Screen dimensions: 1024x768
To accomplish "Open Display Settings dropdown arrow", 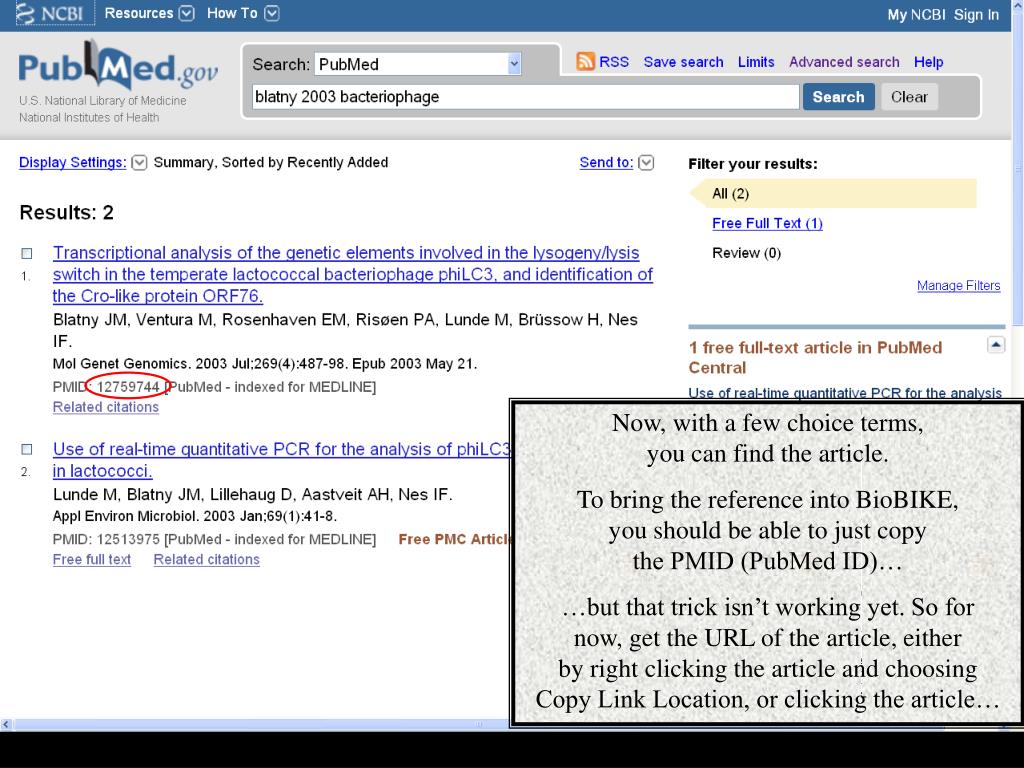I will coord(139,163).
